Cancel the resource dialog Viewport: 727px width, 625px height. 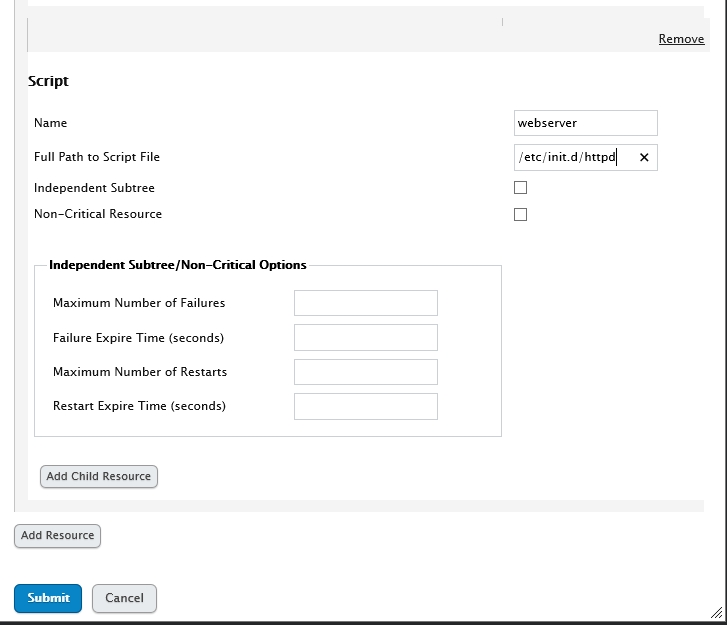(x=124, y=598)
